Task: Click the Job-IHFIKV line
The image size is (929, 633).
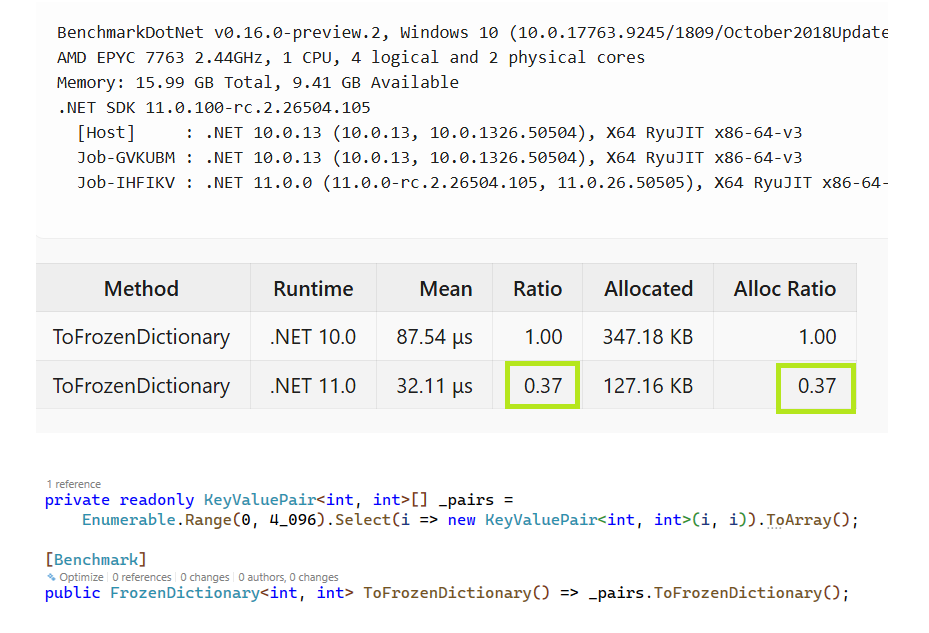Action: point(482,183)
